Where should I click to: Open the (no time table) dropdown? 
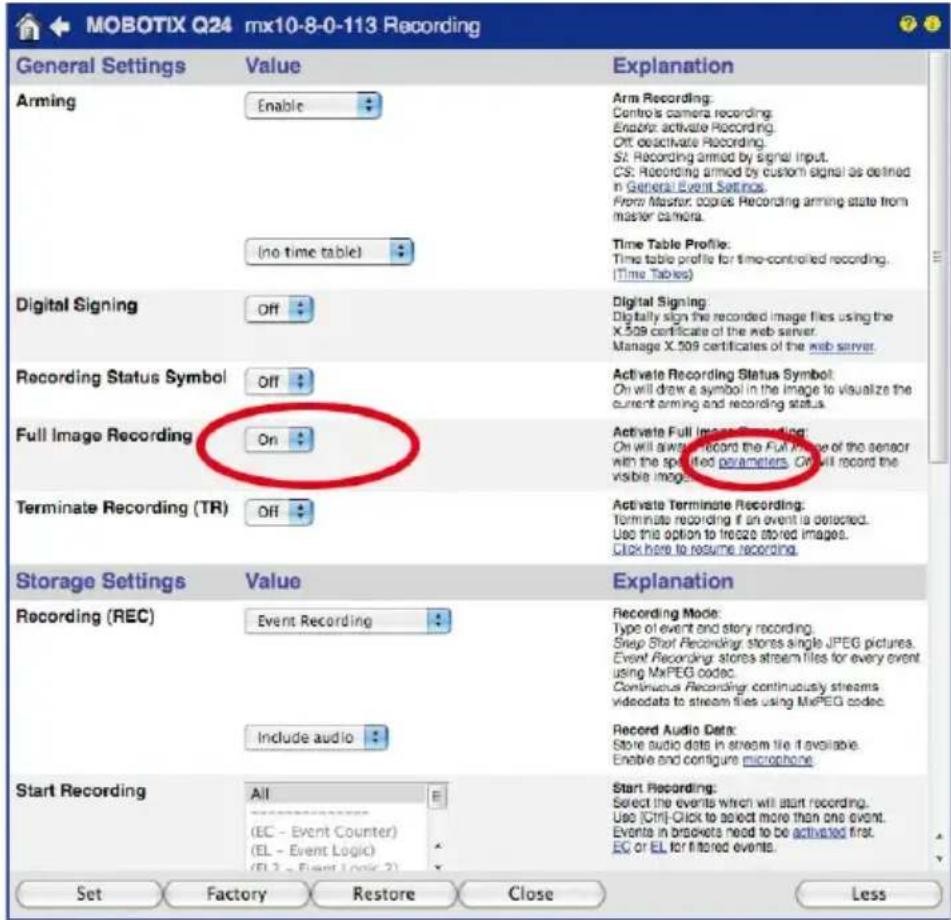[x=329, y=252]
